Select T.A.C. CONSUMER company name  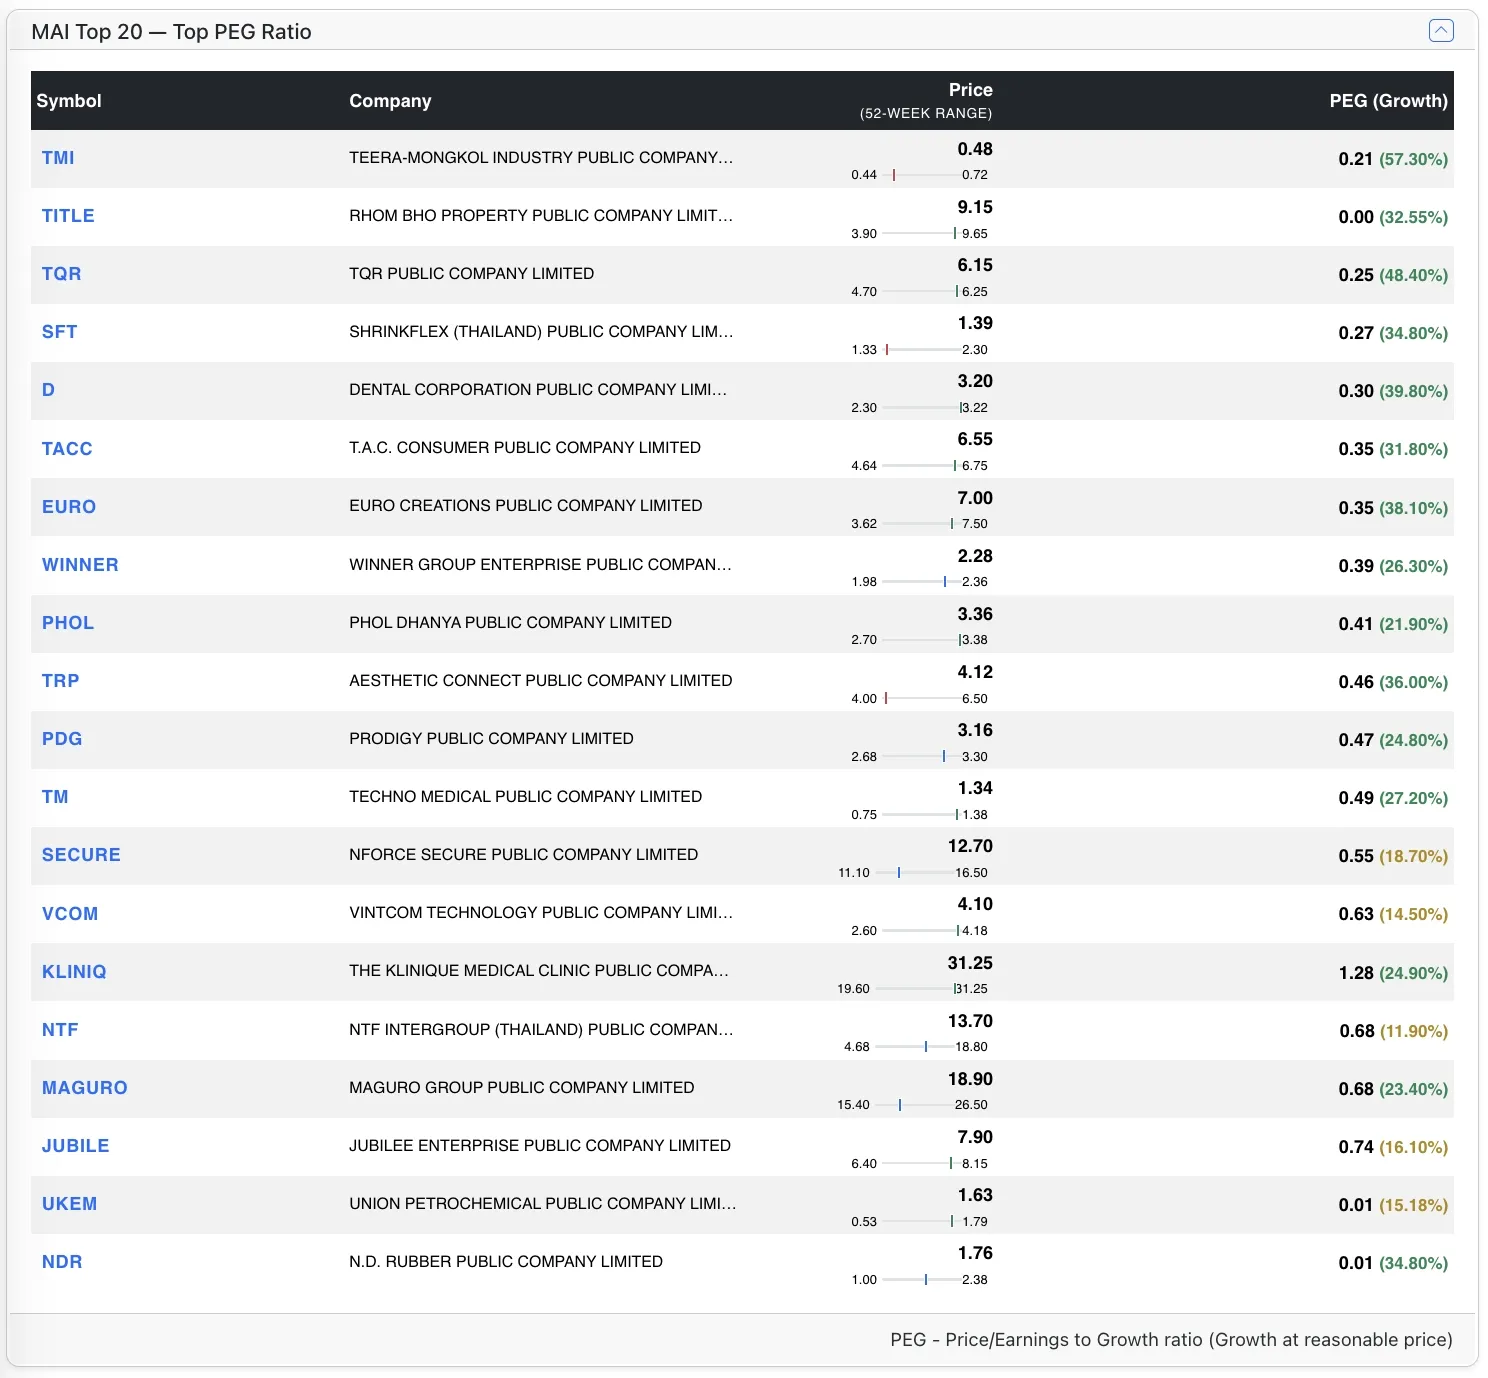tap(525, 448)
